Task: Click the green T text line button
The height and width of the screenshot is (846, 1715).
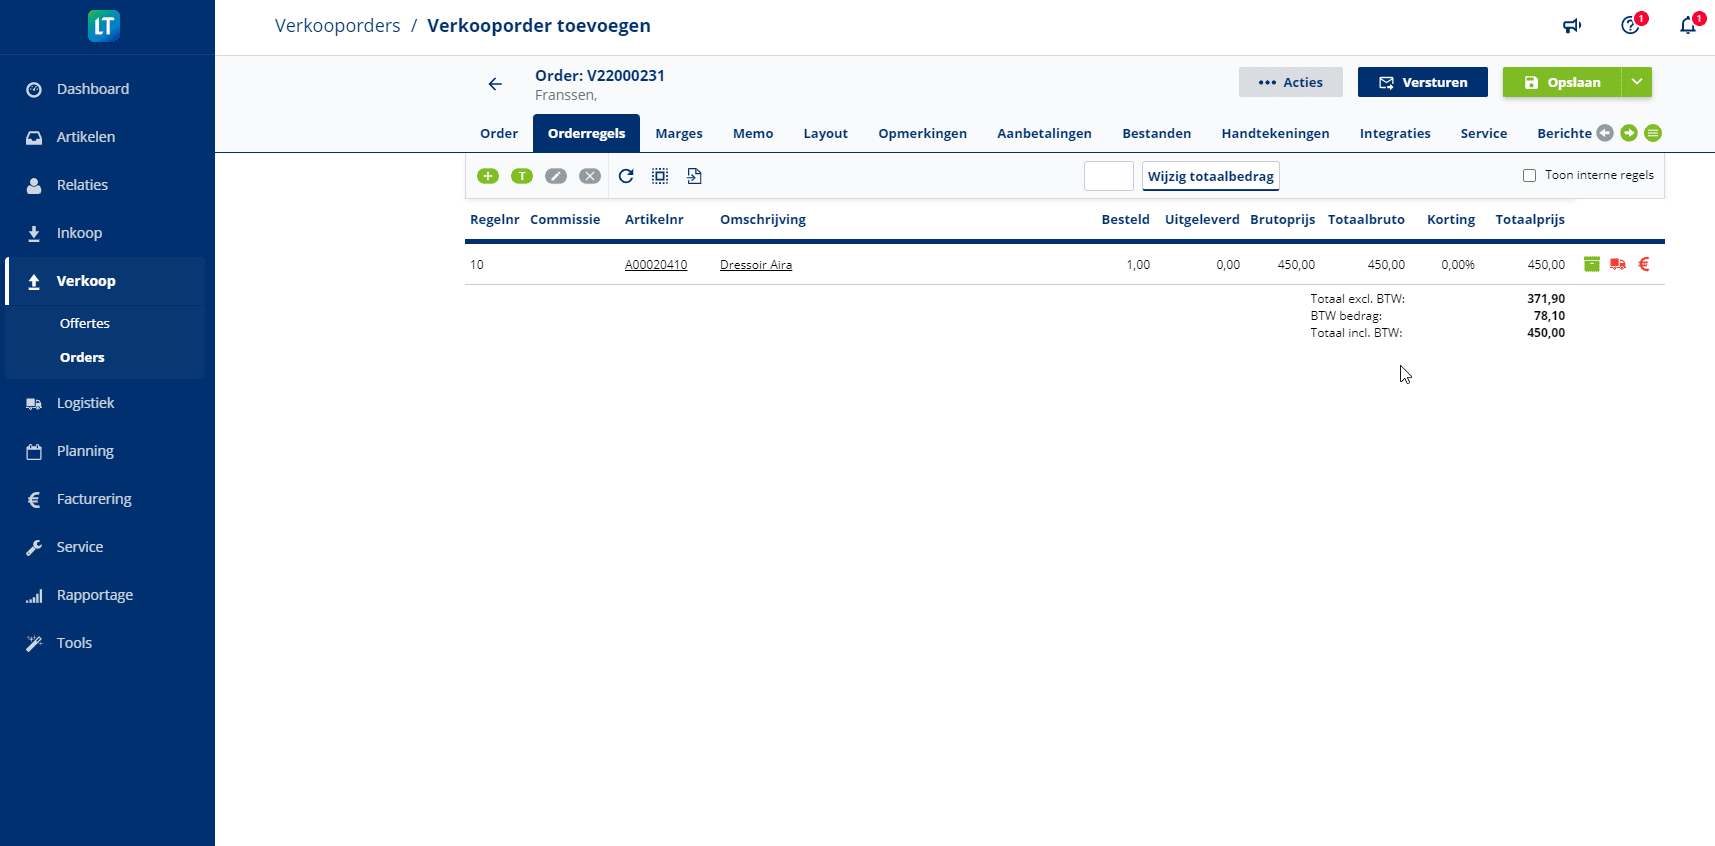Action: [x=522, y=176]
